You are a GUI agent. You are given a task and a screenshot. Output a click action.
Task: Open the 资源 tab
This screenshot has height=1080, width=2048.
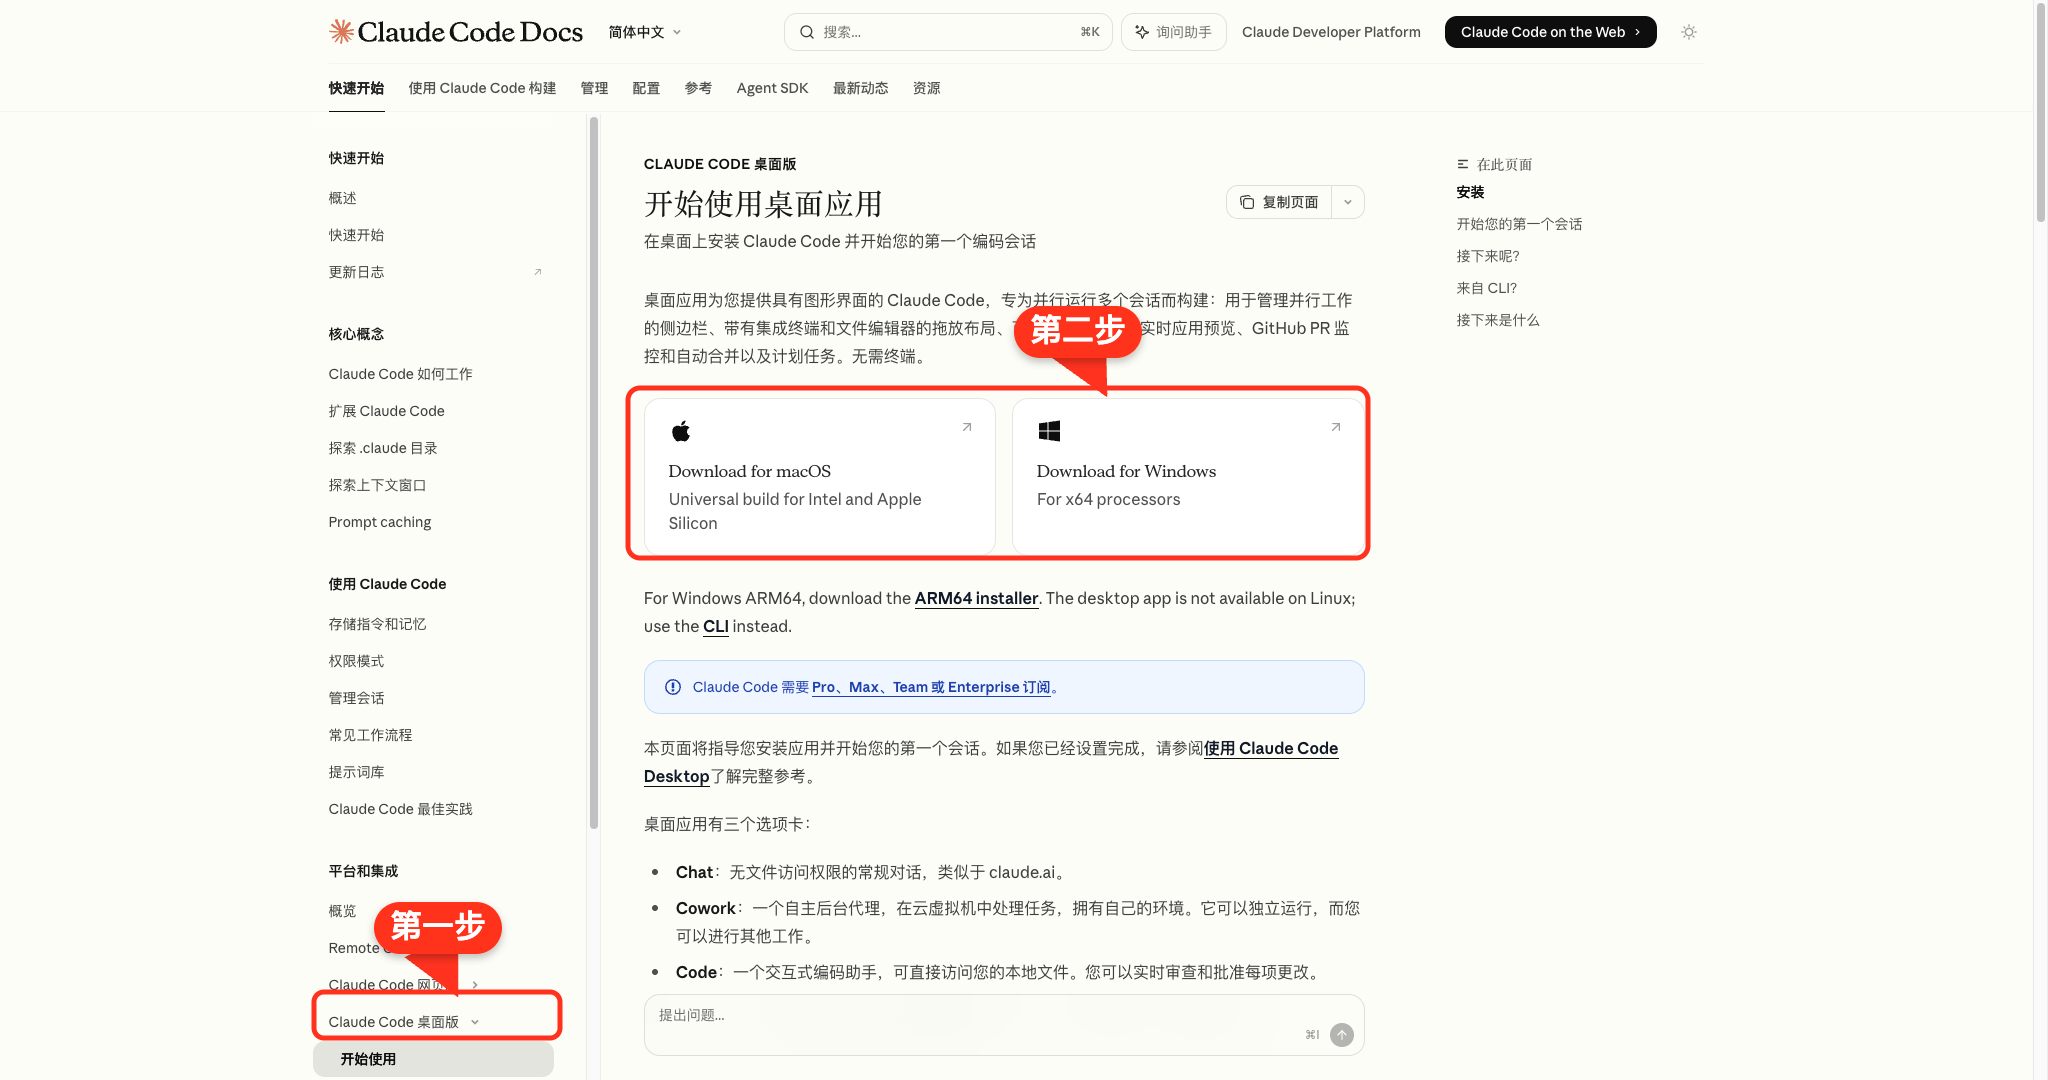[926, 88]
